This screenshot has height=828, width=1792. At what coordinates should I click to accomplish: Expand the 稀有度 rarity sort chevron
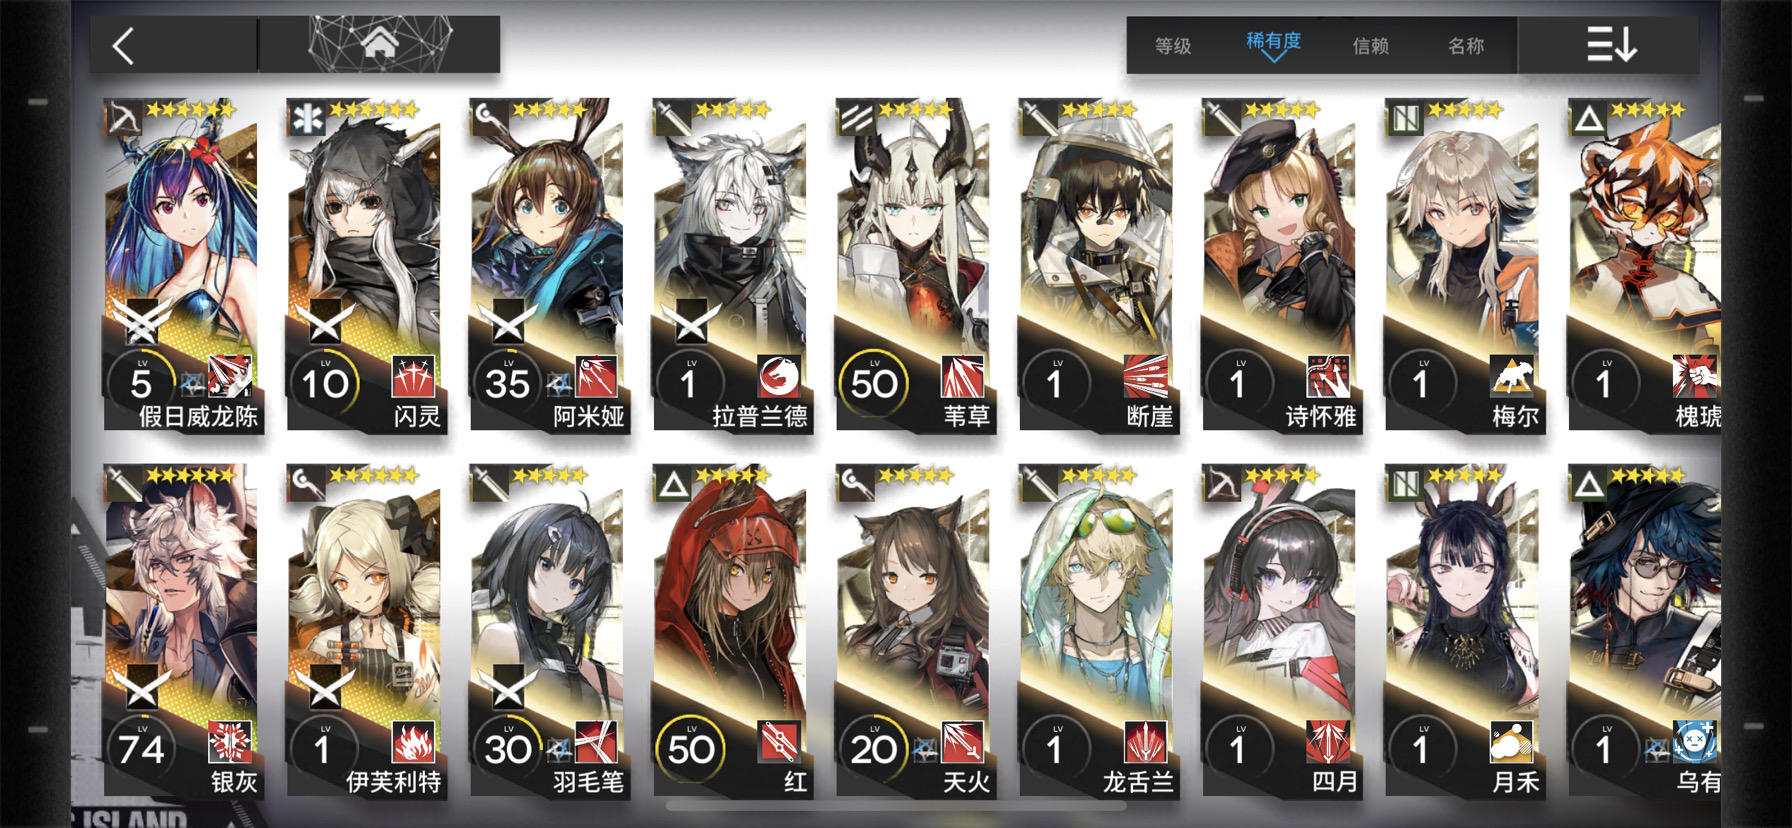click(x=1273, y=57)
